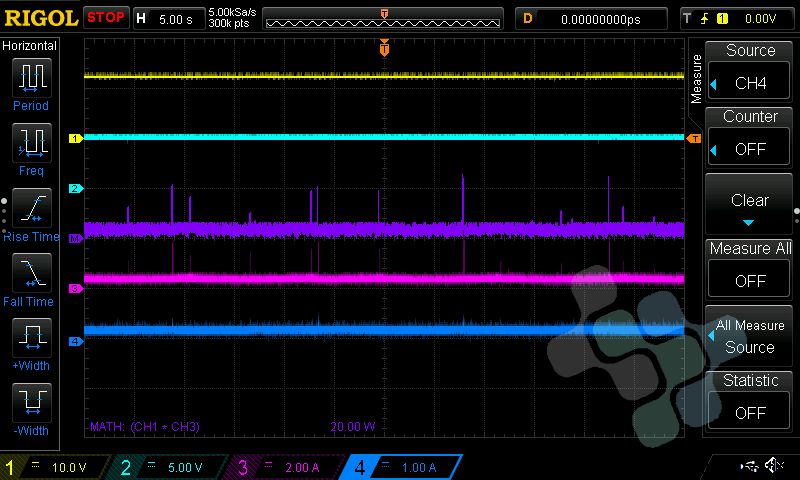This screenshot has width=800, height=480.
Task: Click the speaker sound icon
Action: [x=774, y=466]
